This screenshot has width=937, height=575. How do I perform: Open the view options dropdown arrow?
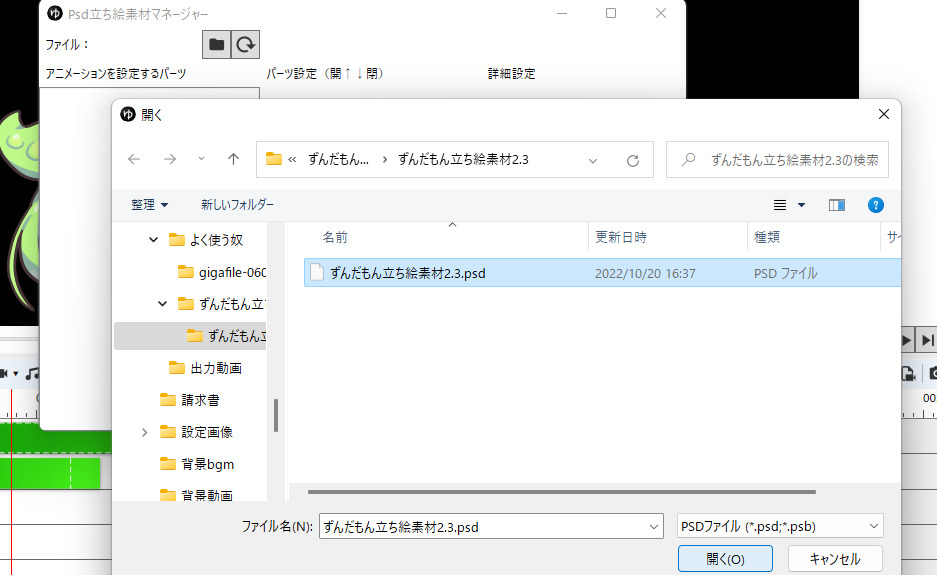coord(801,205)
